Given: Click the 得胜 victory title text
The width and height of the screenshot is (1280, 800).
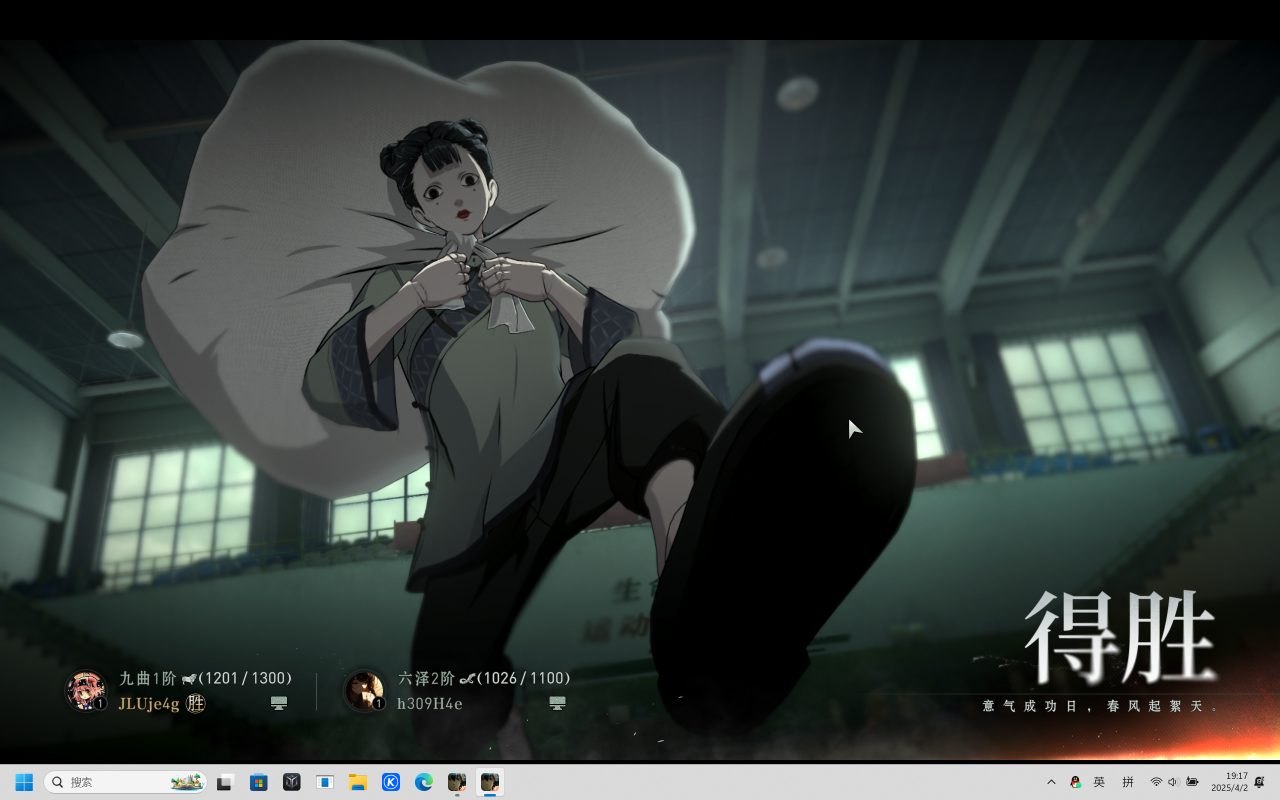Looking at the screenshot, I should (1119, 637).
